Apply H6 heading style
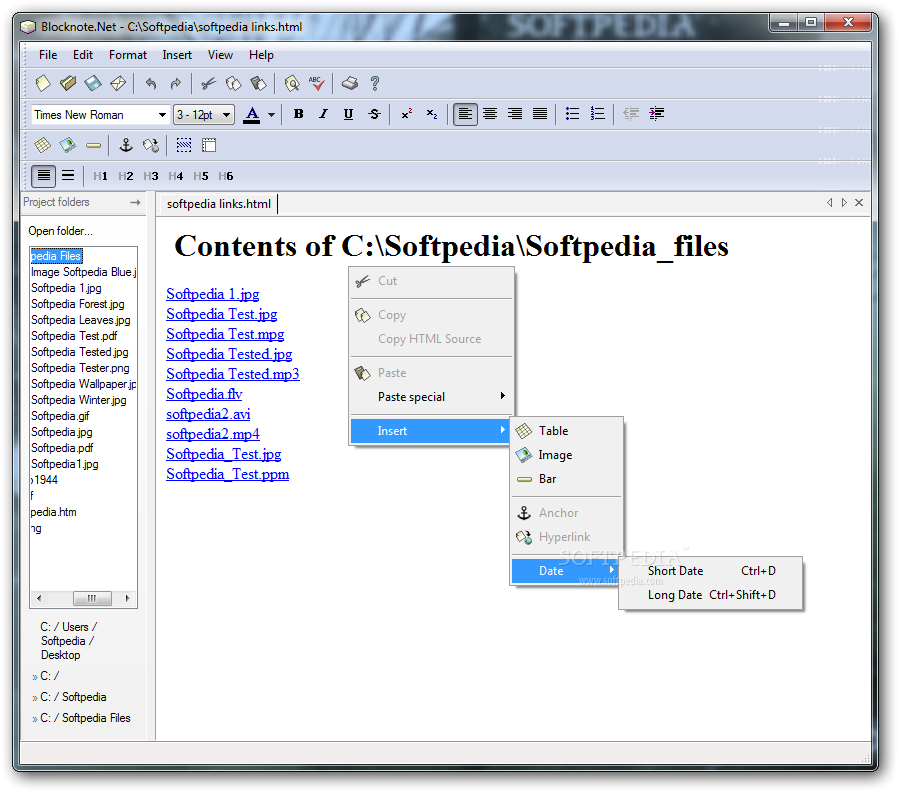Screen dimensions: 899x792 pyautogui.click(x=225, y=176)
